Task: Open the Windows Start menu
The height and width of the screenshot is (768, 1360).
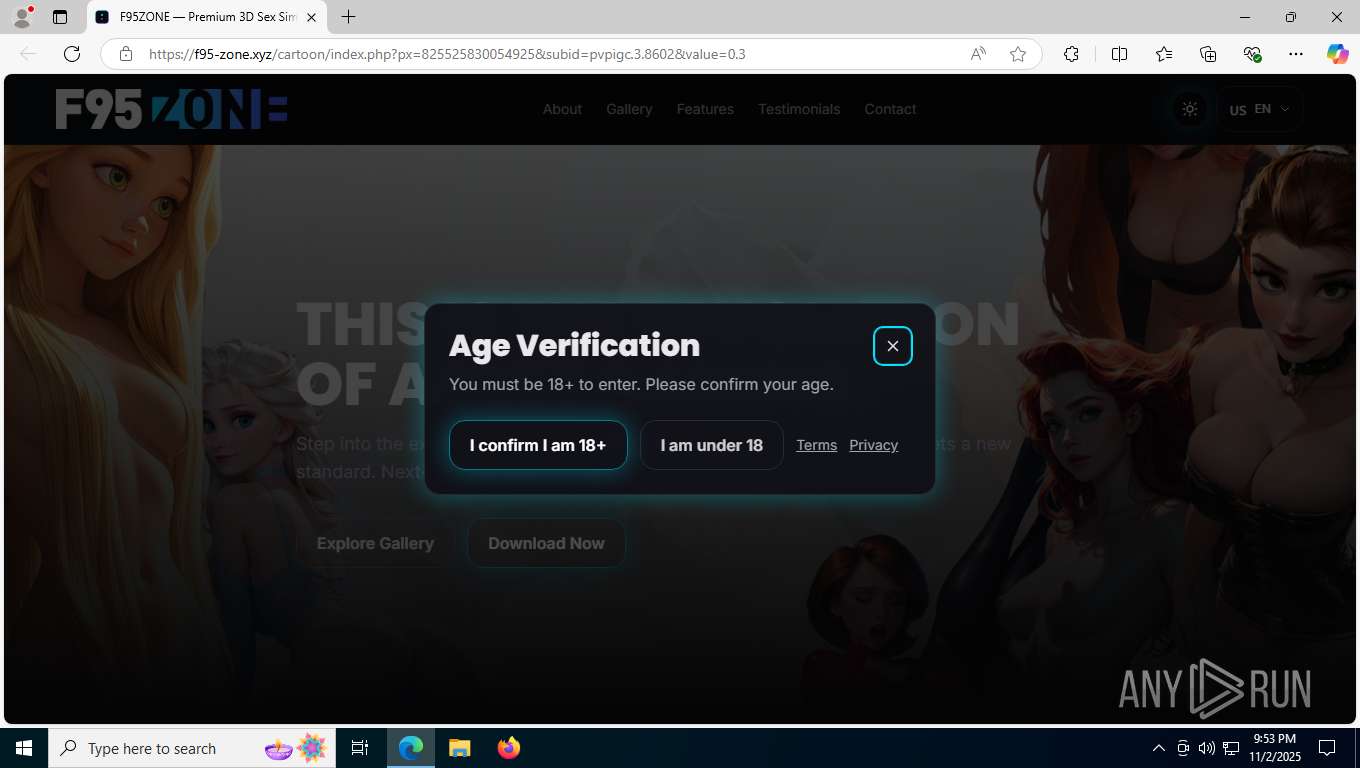Action: [x=23, y=748]
